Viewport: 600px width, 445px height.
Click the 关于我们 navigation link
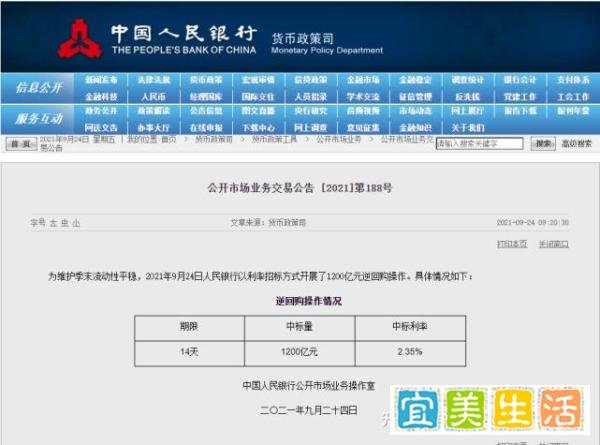point(468,128)
